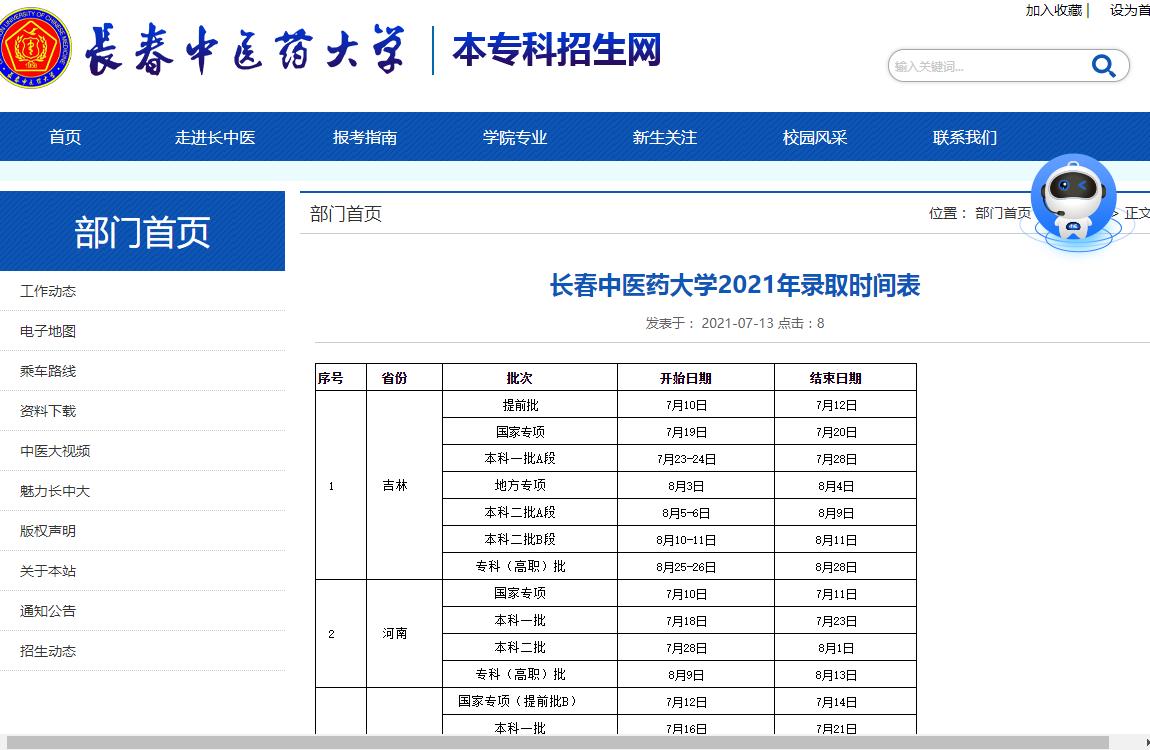Screen dimensions: 1150x750
Task: Click the 加入收藏 link
Action: coord(1053,10)
